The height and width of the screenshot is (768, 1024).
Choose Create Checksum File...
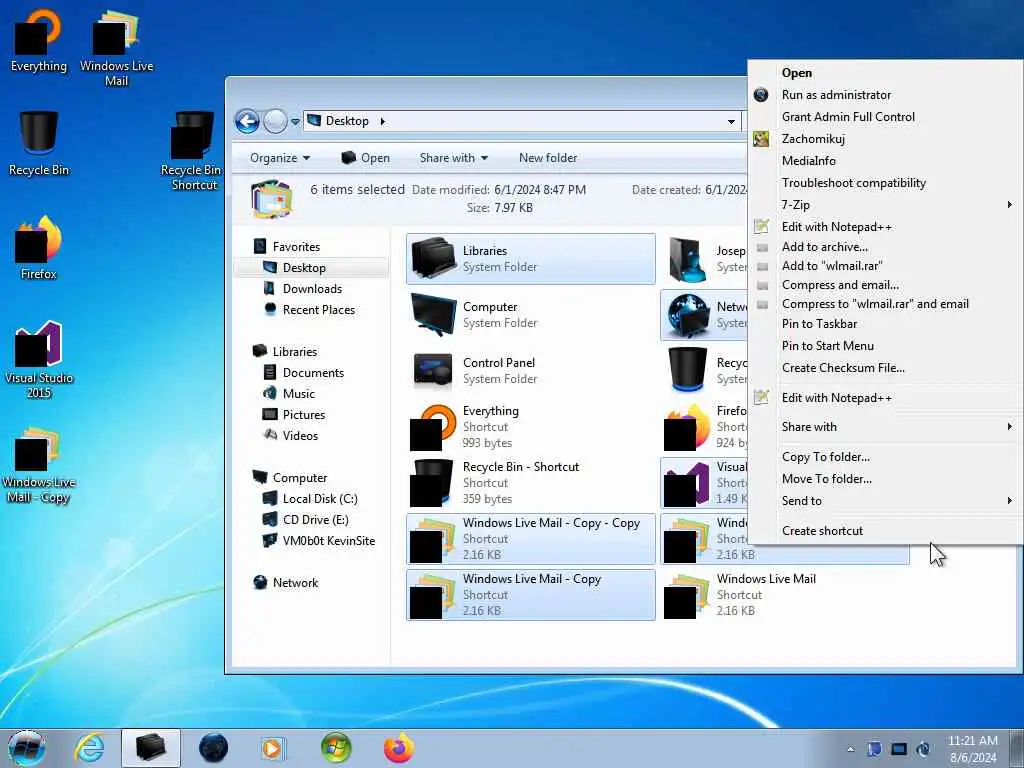pos(887,368)
